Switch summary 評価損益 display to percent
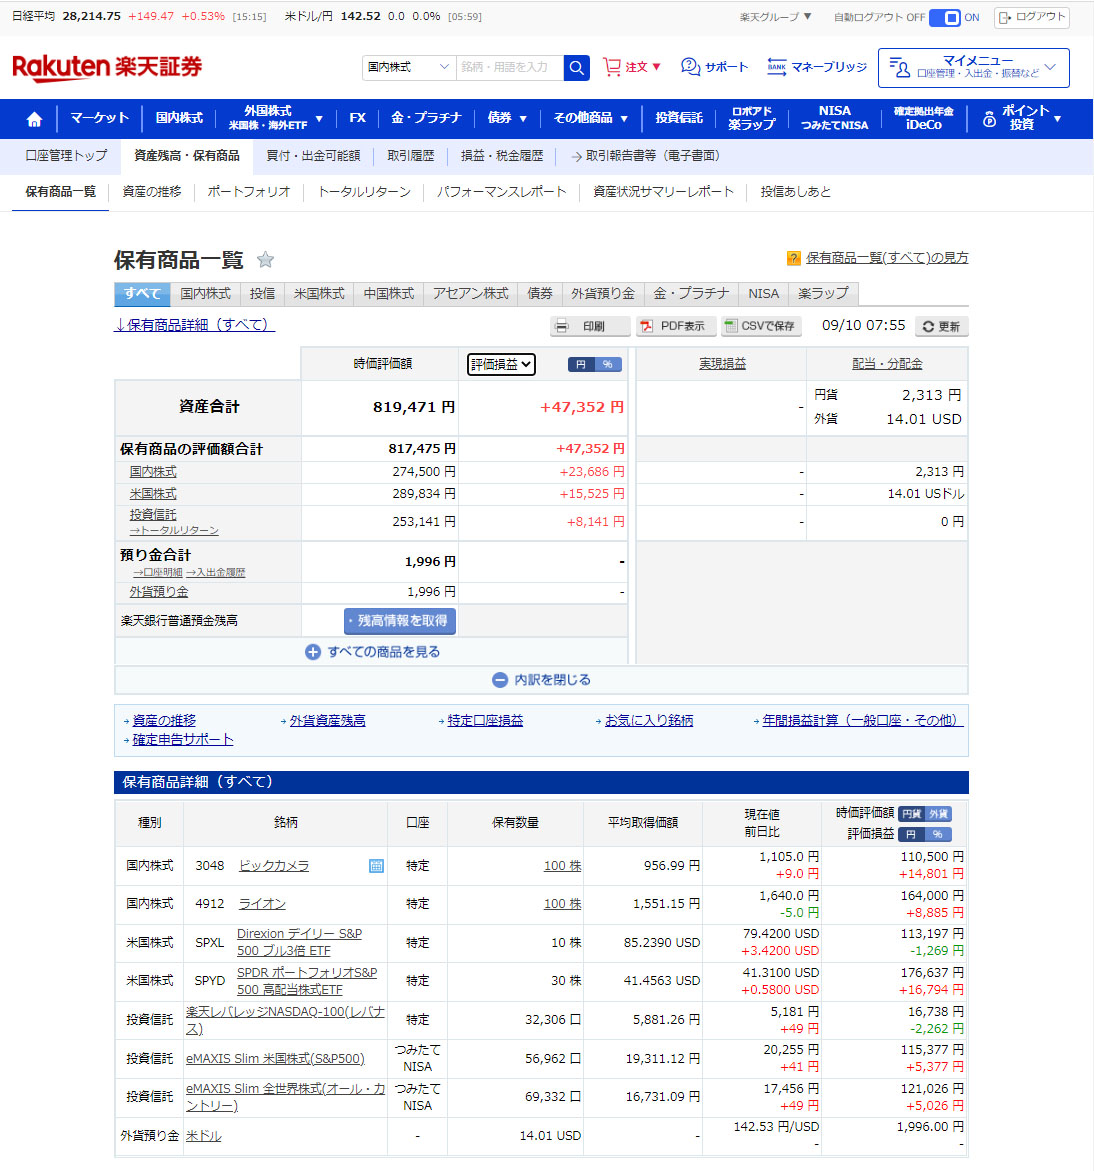The width and height of the screenshot is (1094, 1171). click(x=608, y=365)
